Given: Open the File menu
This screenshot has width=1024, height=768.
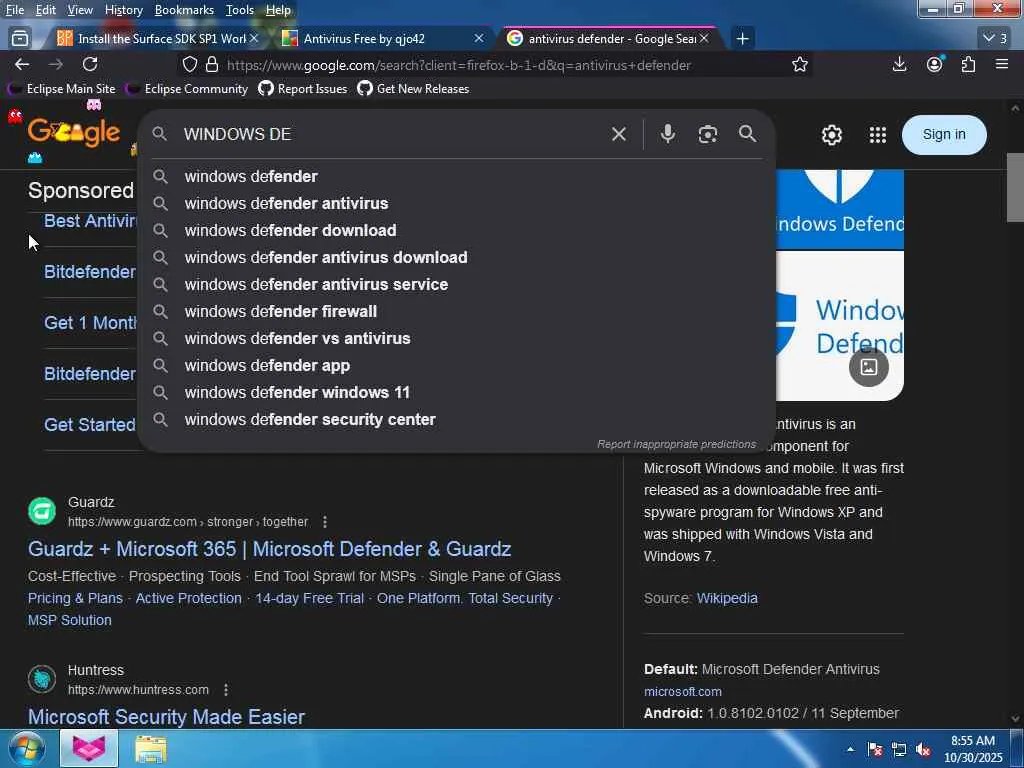Looking at the screenshot, I should [x=14, y=10].
